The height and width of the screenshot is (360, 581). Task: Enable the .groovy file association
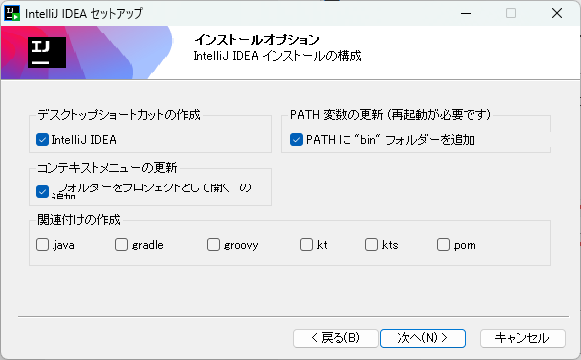coord(213,245)
